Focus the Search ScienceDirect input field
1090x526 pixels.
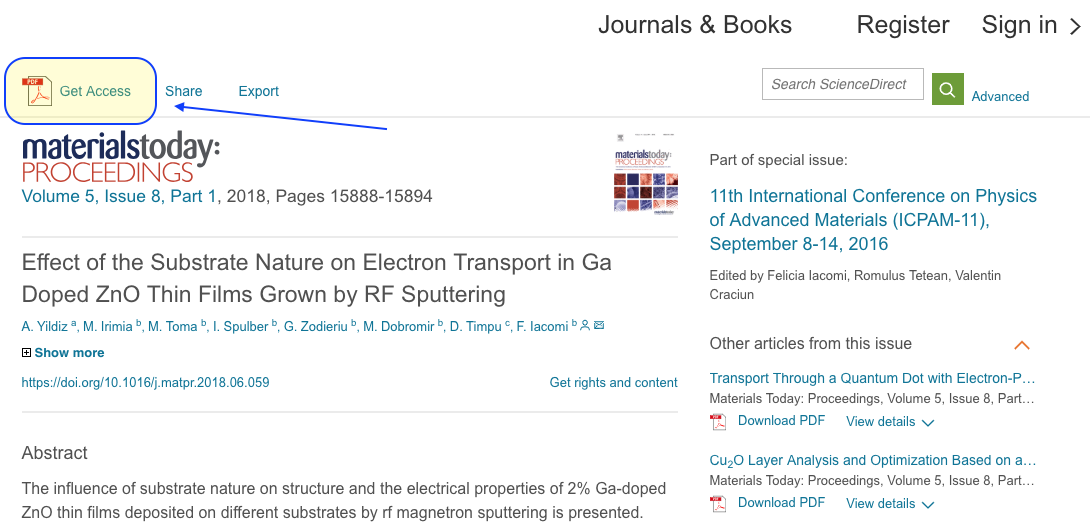coord(843,84)
